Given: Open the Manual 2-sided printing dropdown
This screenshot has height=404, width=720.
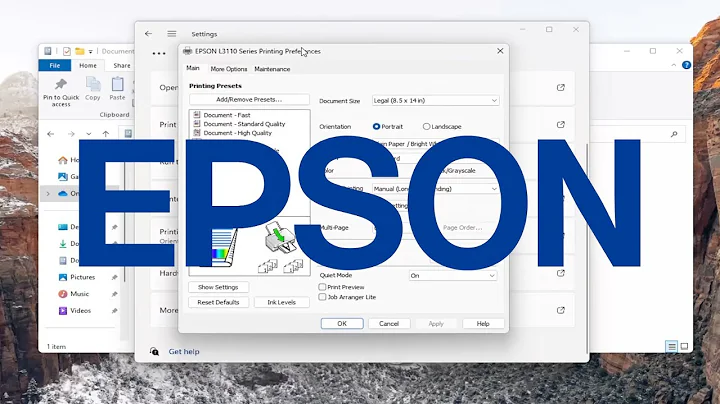Looking at the screenshot, I should pyautogui.click(x=435, y=189).
